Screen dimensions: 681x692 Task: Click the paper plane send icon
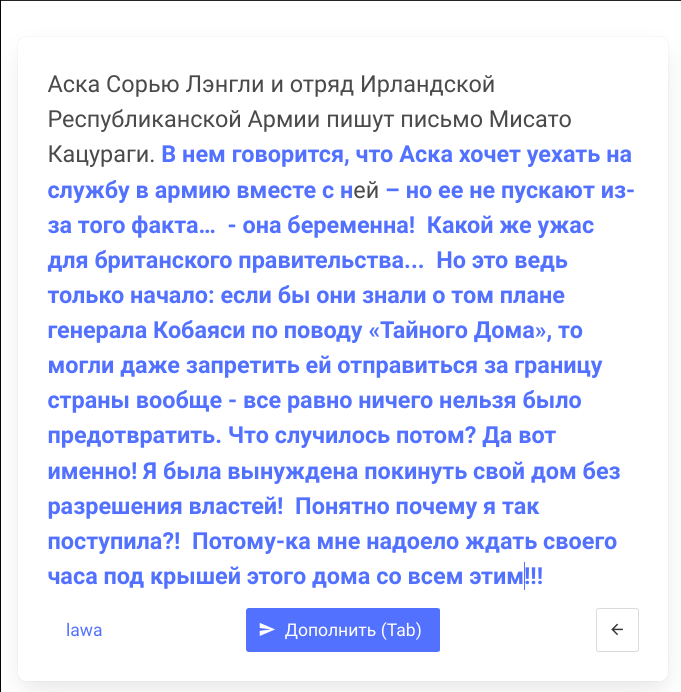pos(267,630)
